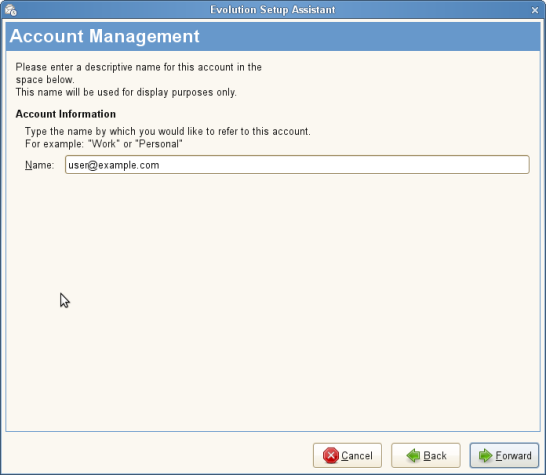Viewport: 546px width, 475px height.
Task: Click the 'For example: Work or Personal' hint
Action: 103,144
